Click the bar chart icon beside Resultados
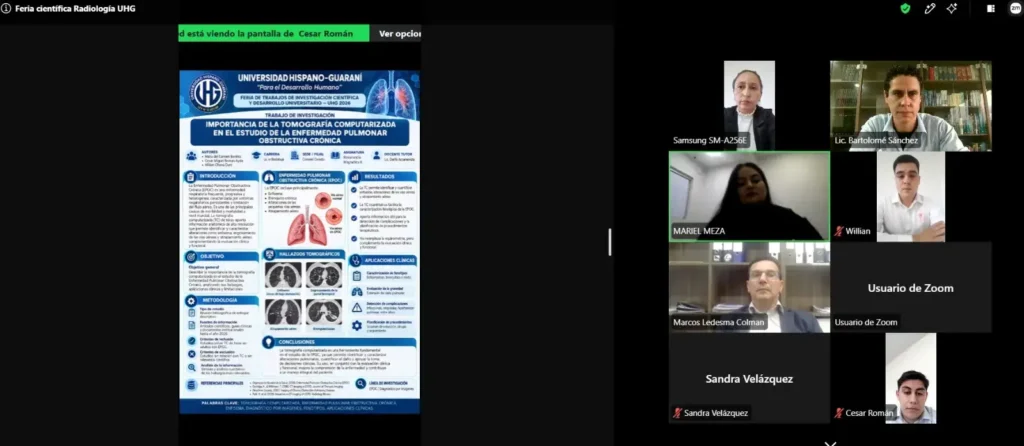1024x446 pixels. click(355, 177)
